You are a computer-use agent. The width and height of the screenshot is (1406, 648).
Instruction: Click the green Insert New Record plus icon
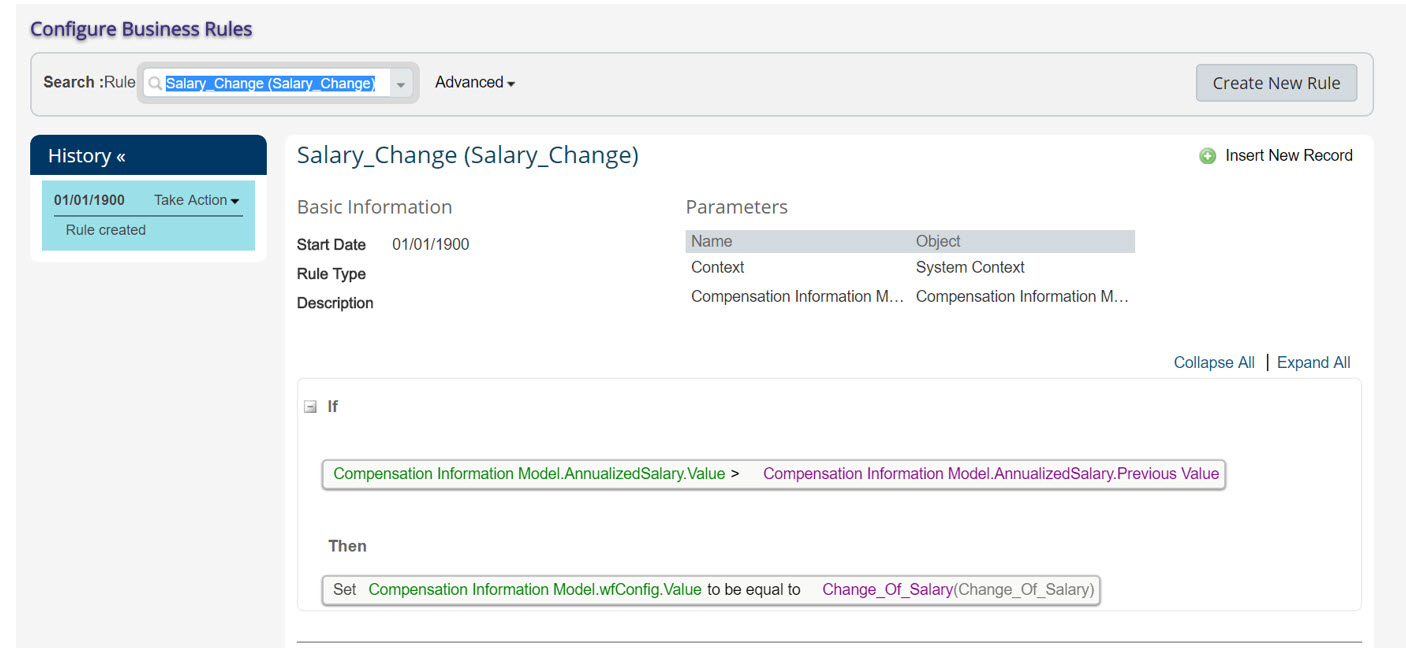pyautogui.click(x=1207, y=156)
